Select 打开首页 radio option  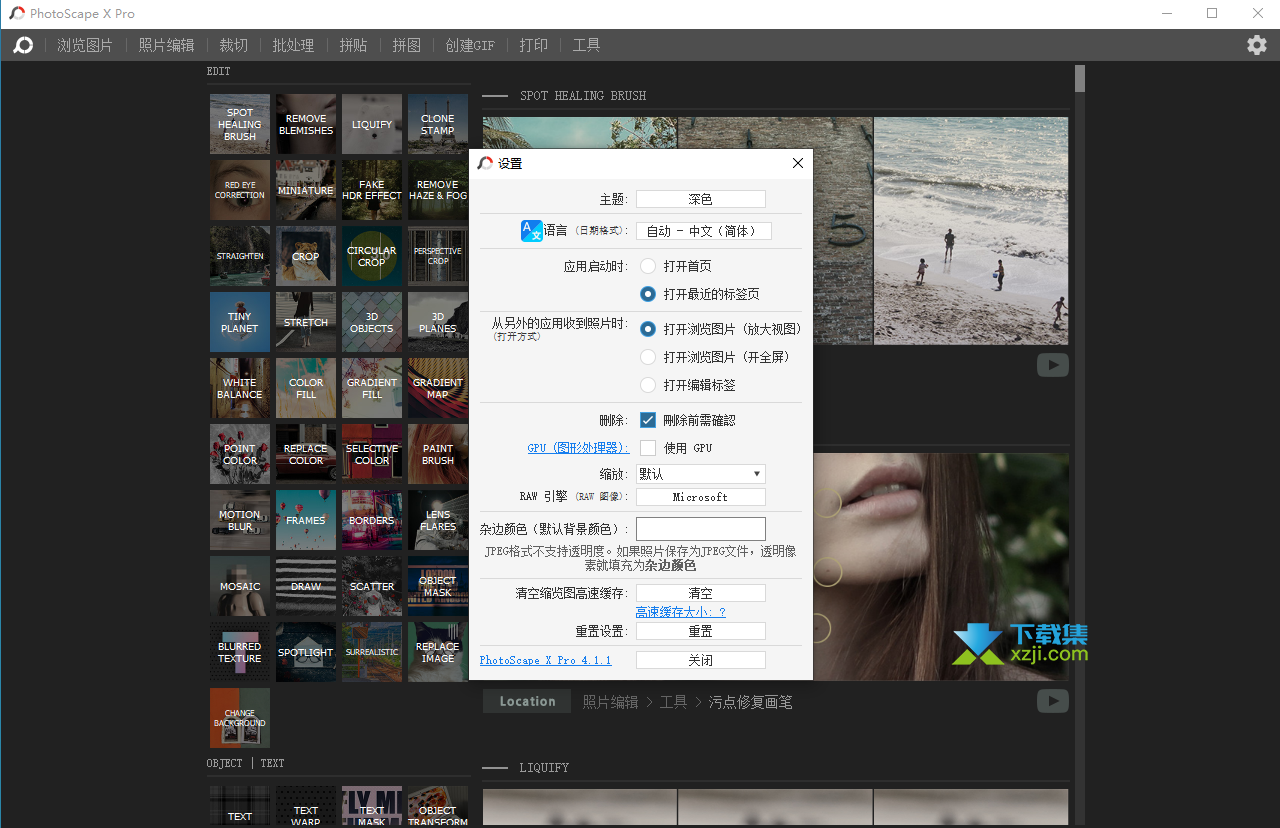[648, 266]
